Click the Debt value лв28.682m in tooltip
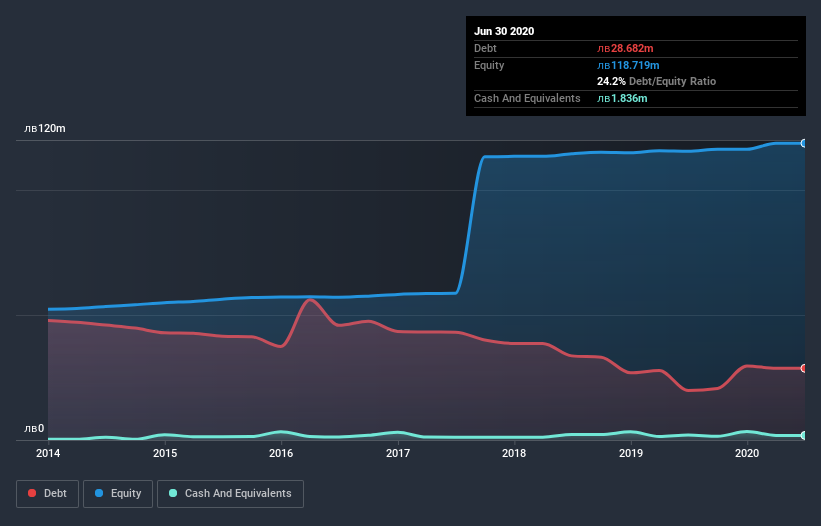Image resolution: width=821 pixels, height=526 pixels. (625, 48)
